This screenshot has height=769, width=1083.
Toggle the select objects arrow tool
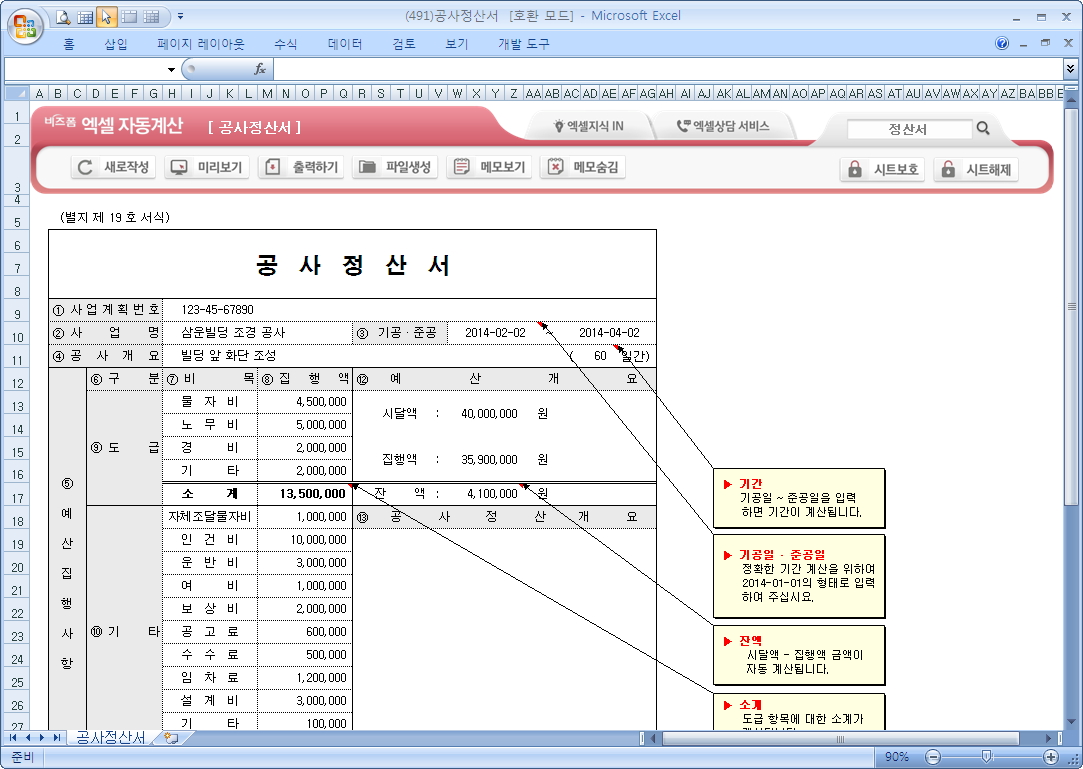107,16
